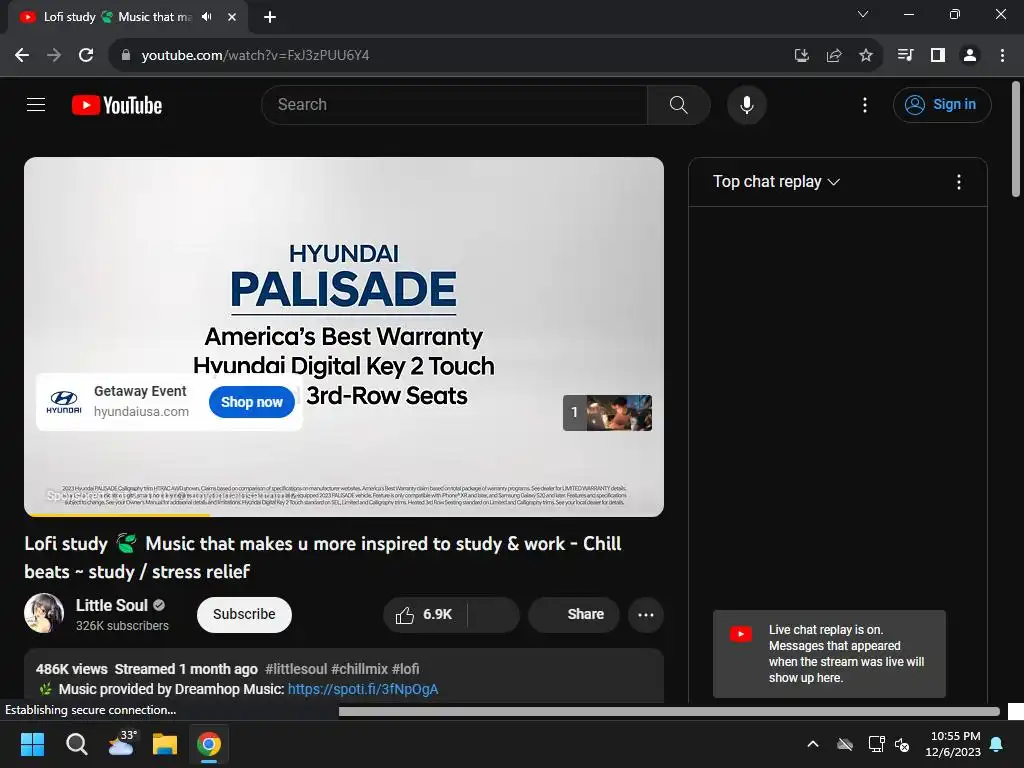Open clock showing 10:55 PM
Viewport: 1024px width, 768px height.
click(953, 744)
